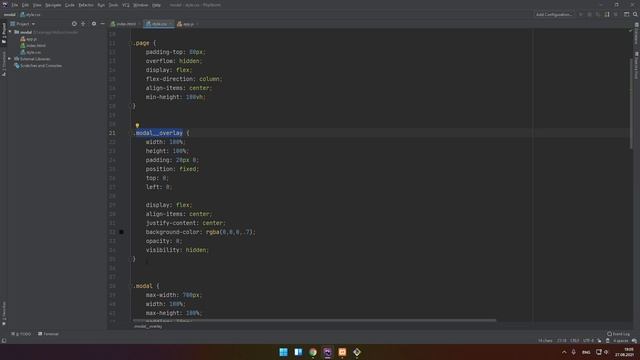Click the Run arrow icon in toolbar
Screen dimensions: 640x360
[581, 15]
